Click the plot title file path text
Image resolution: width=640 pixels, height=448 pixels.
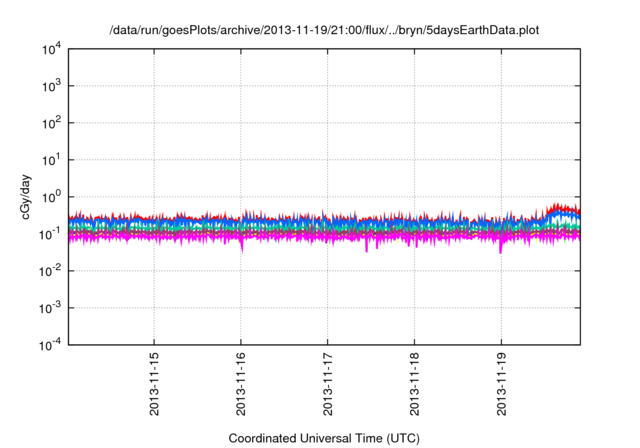pyautogui.click(x=324, y=30)
